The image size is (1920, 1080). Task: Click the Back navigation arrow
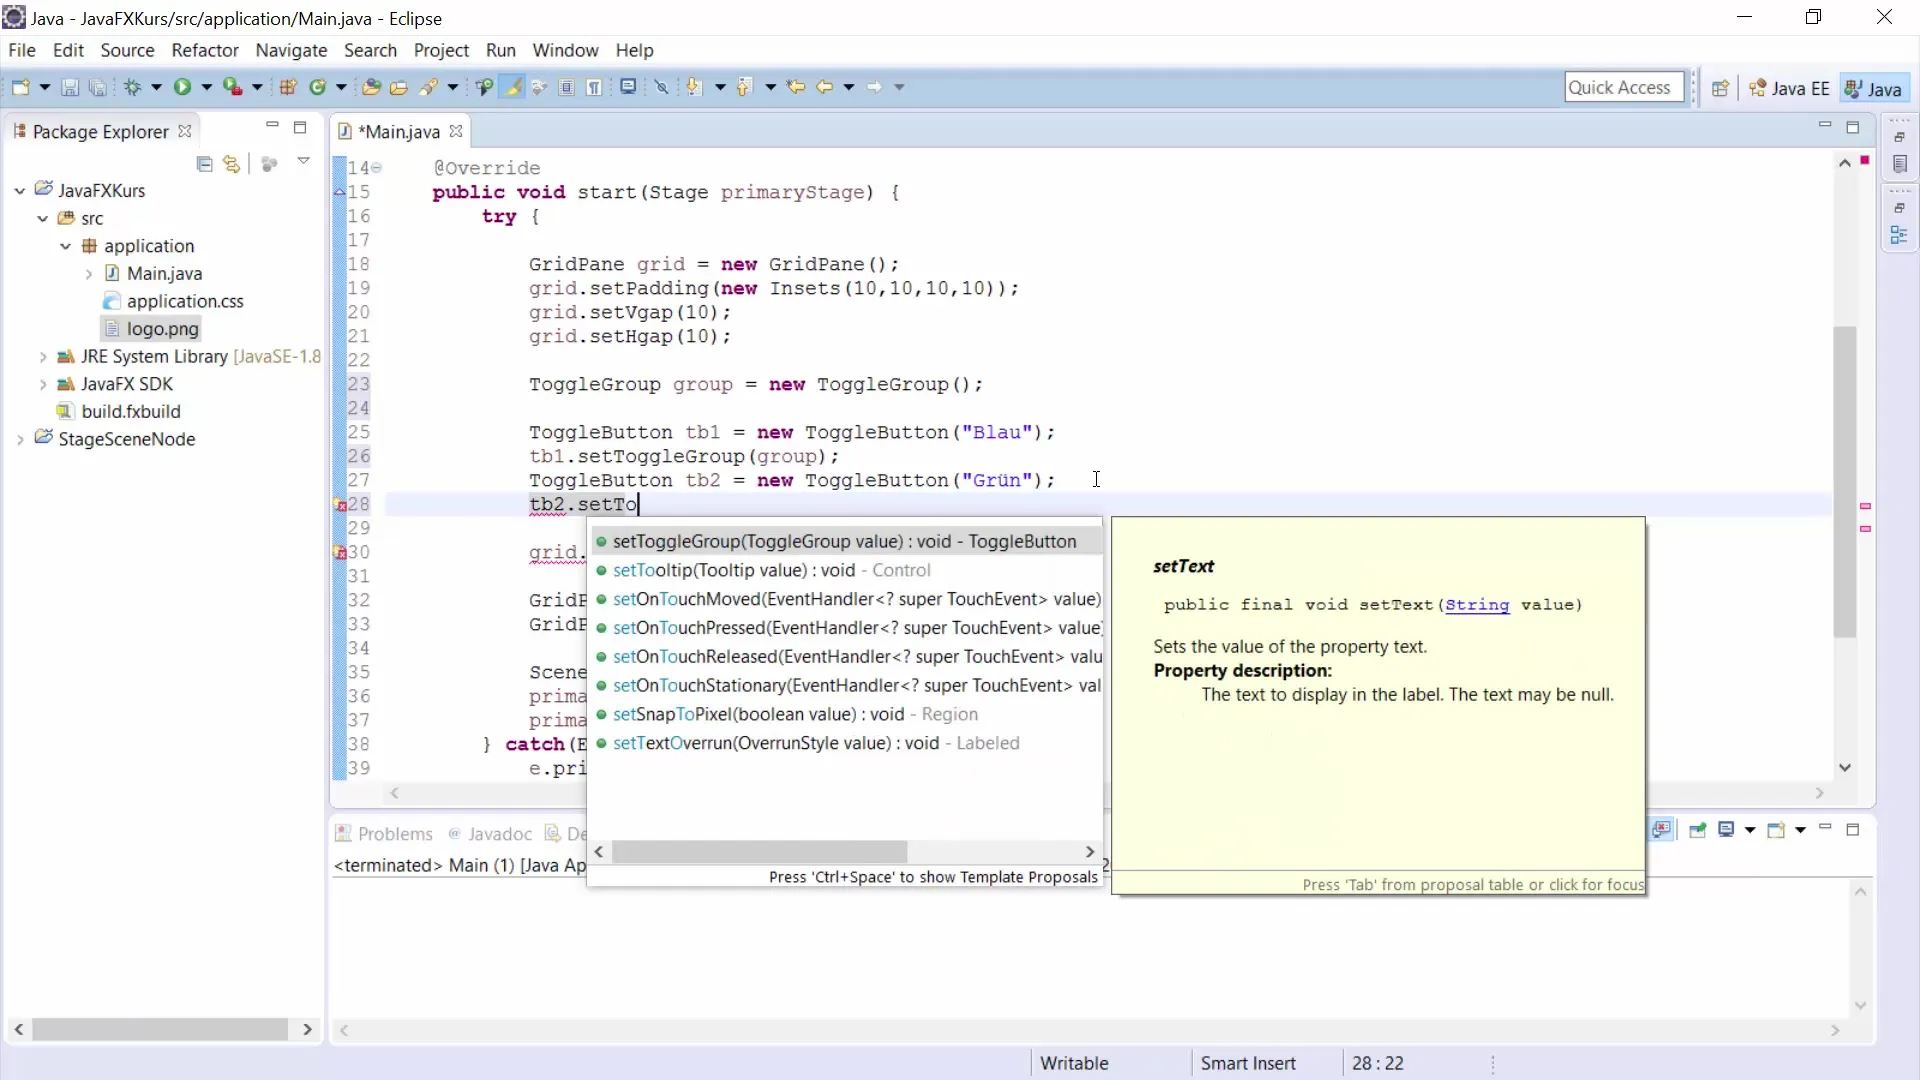click(x=825, y=87)
